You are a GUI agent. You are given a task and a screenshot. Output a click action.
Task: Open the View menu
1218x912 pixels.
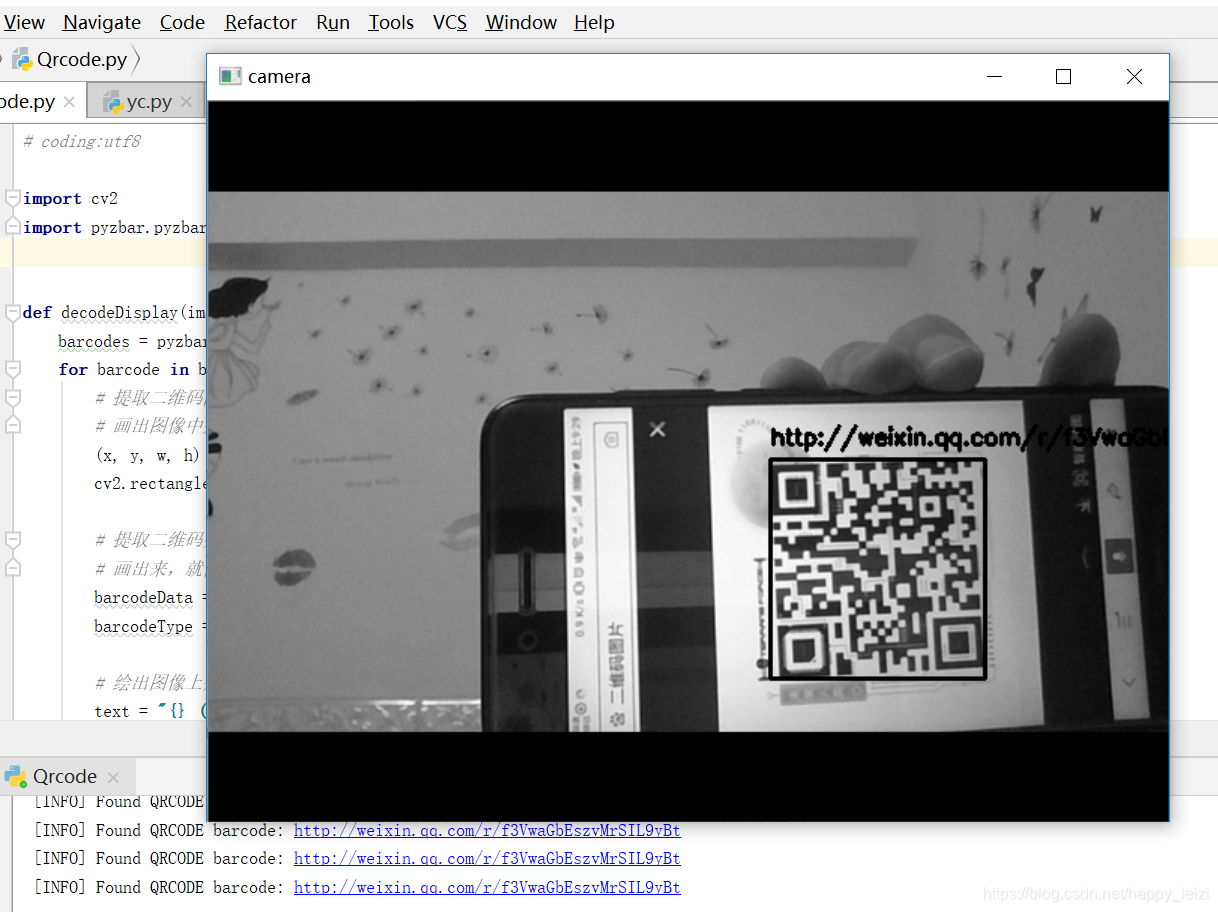click(24, 22)
